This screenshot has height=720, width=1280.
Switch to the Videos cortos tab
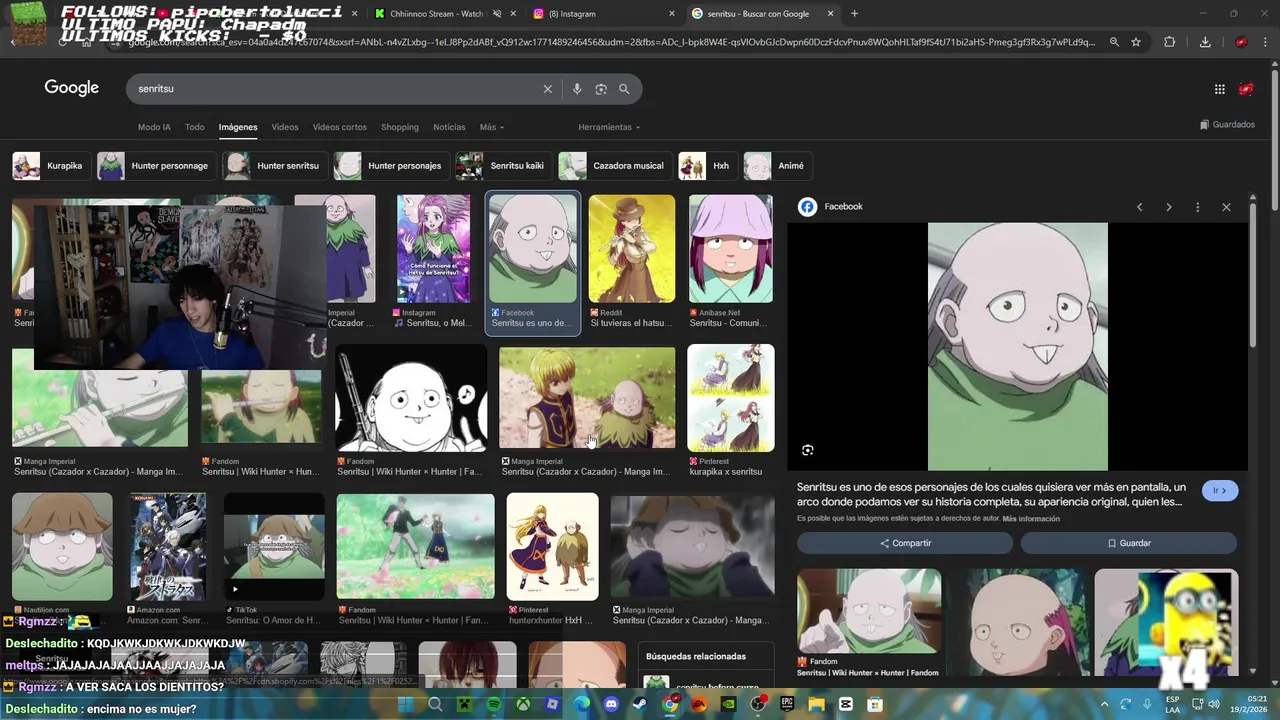coord(340,127)
